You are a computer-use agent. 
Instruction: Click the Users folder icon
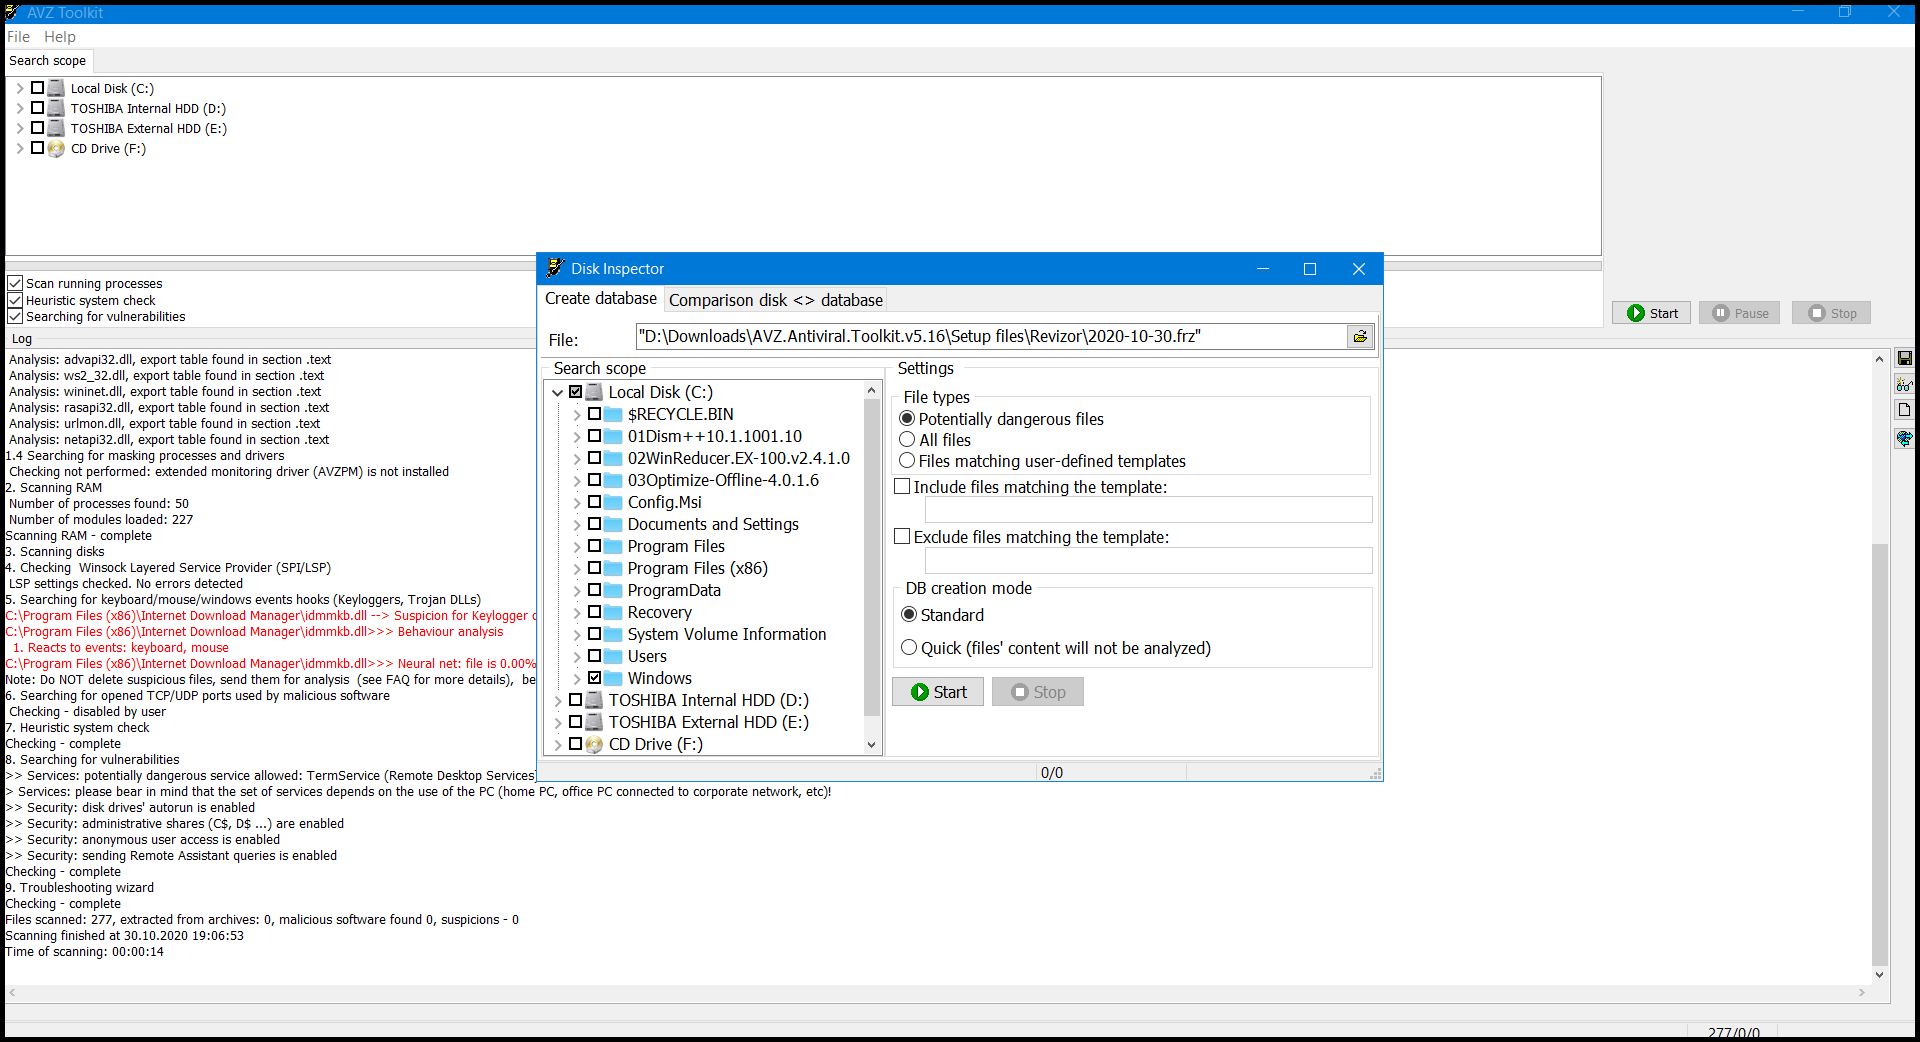tap(613, 656)
